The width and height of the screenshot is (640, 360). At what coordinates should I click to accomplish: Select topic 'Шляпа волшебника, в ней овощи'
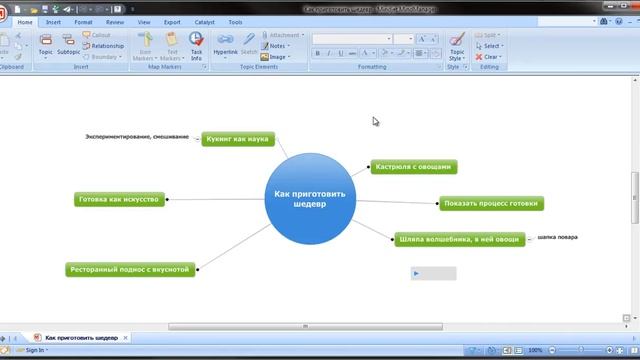(460, 239)
